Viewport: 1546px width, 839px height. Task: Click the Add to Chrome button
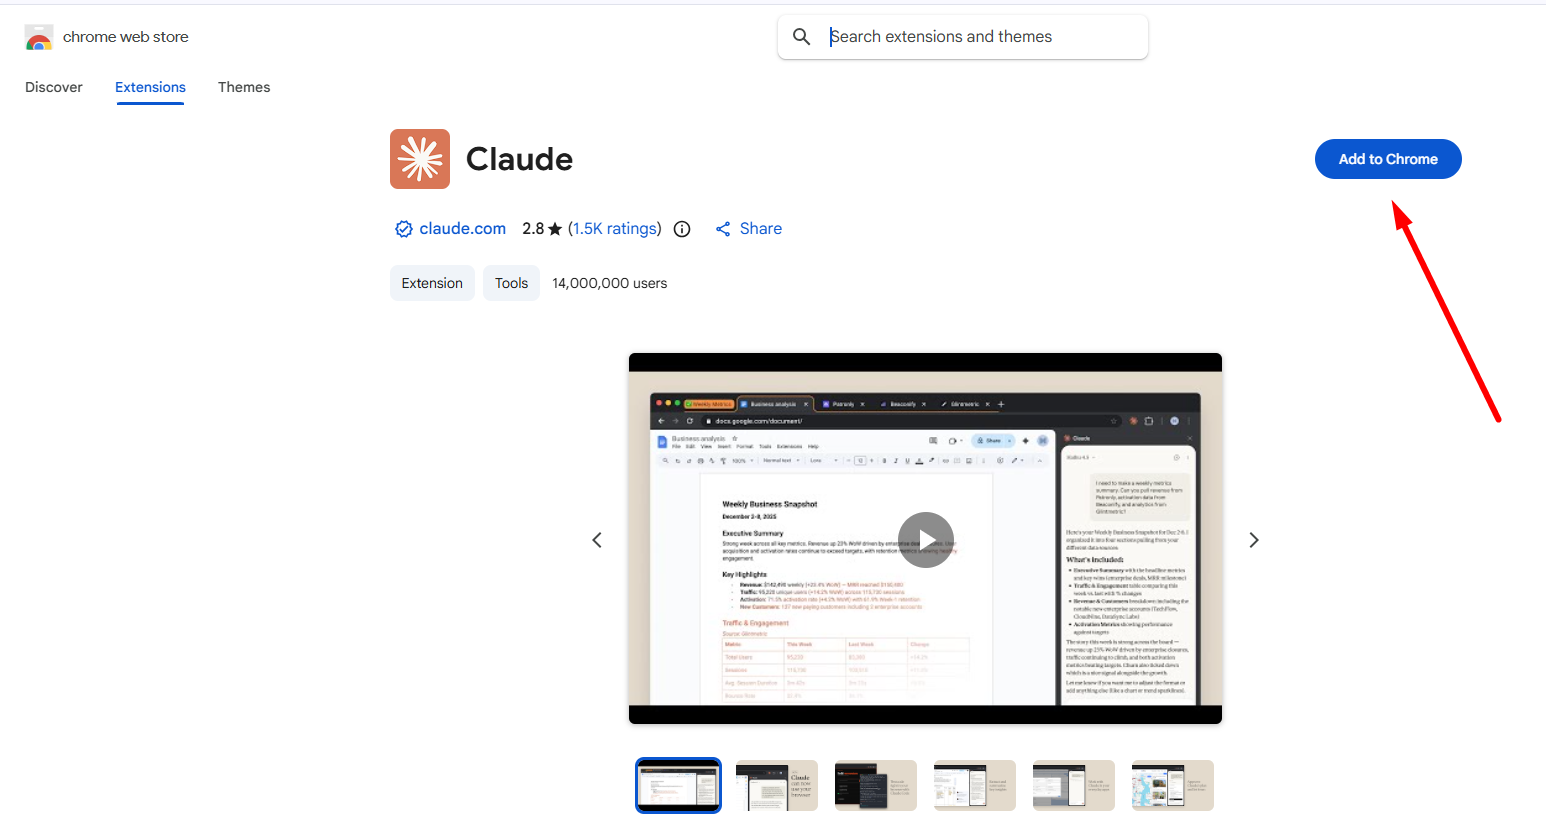(x=1388, y=159)
